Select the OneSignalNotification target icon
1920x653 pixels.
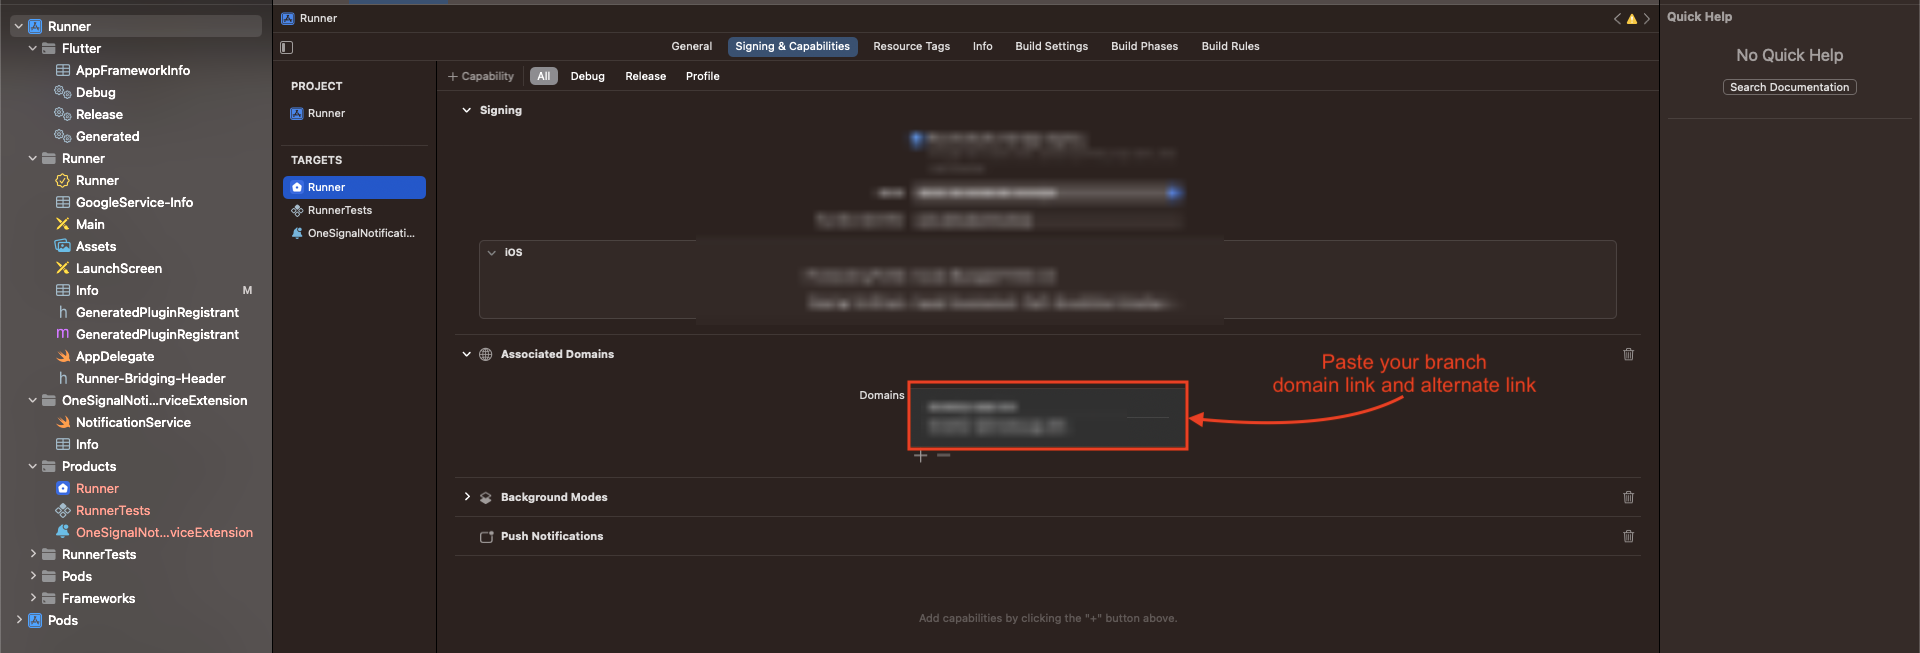pyautogui.click(x=297, y=233)
